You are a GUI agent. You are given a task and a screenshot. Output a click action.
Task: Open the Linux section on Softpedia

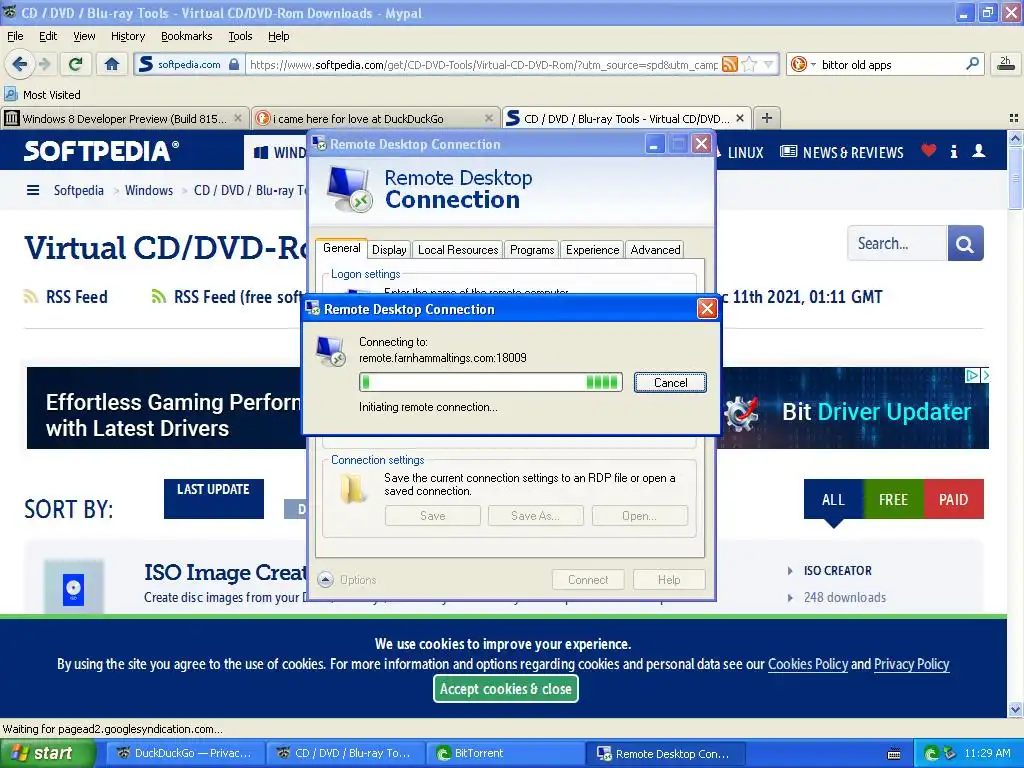pos(745,153)
